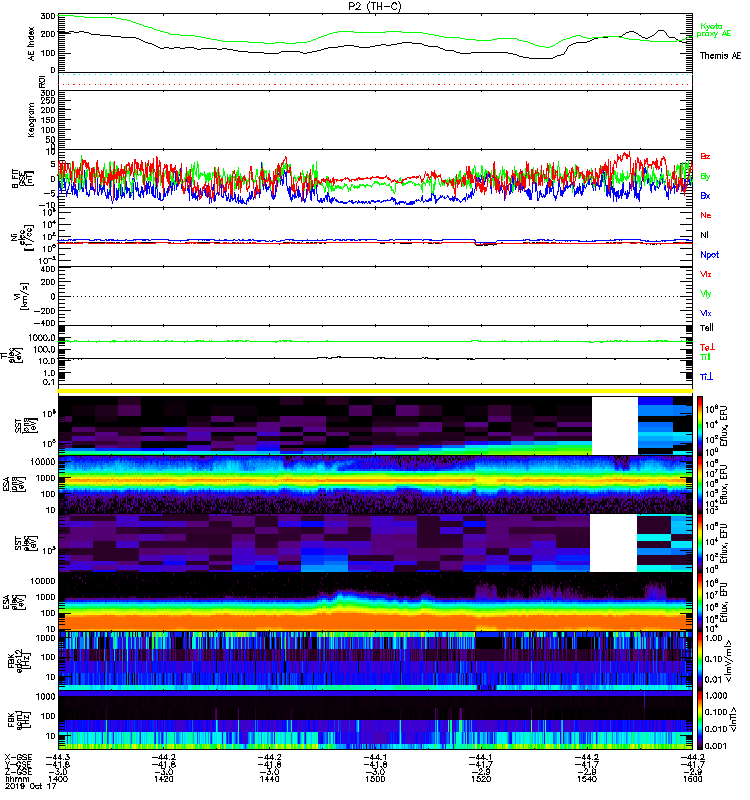Select the green "Kyoto proxy AE" legend label
750x800 pixels.
click(713, 30)
